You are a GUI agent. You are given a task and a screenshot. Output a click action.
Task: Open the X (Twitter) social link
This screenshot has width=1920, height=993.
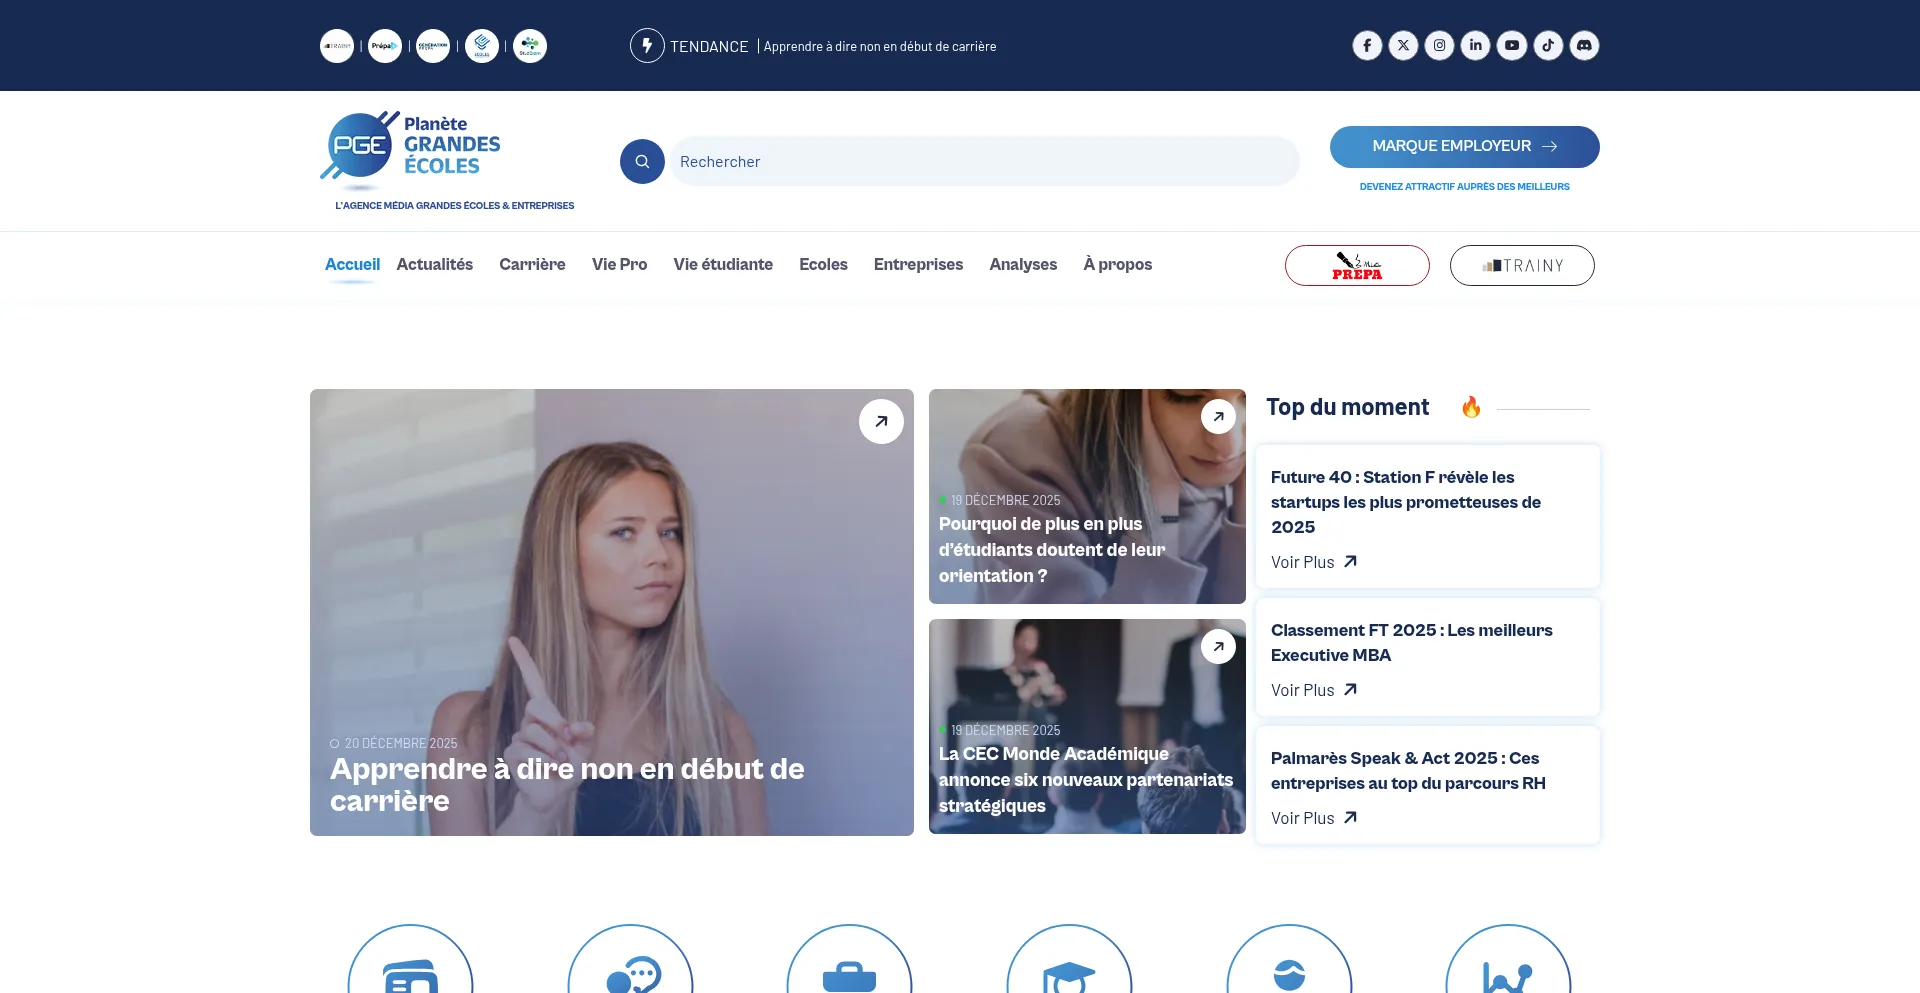click(1403, 46)
